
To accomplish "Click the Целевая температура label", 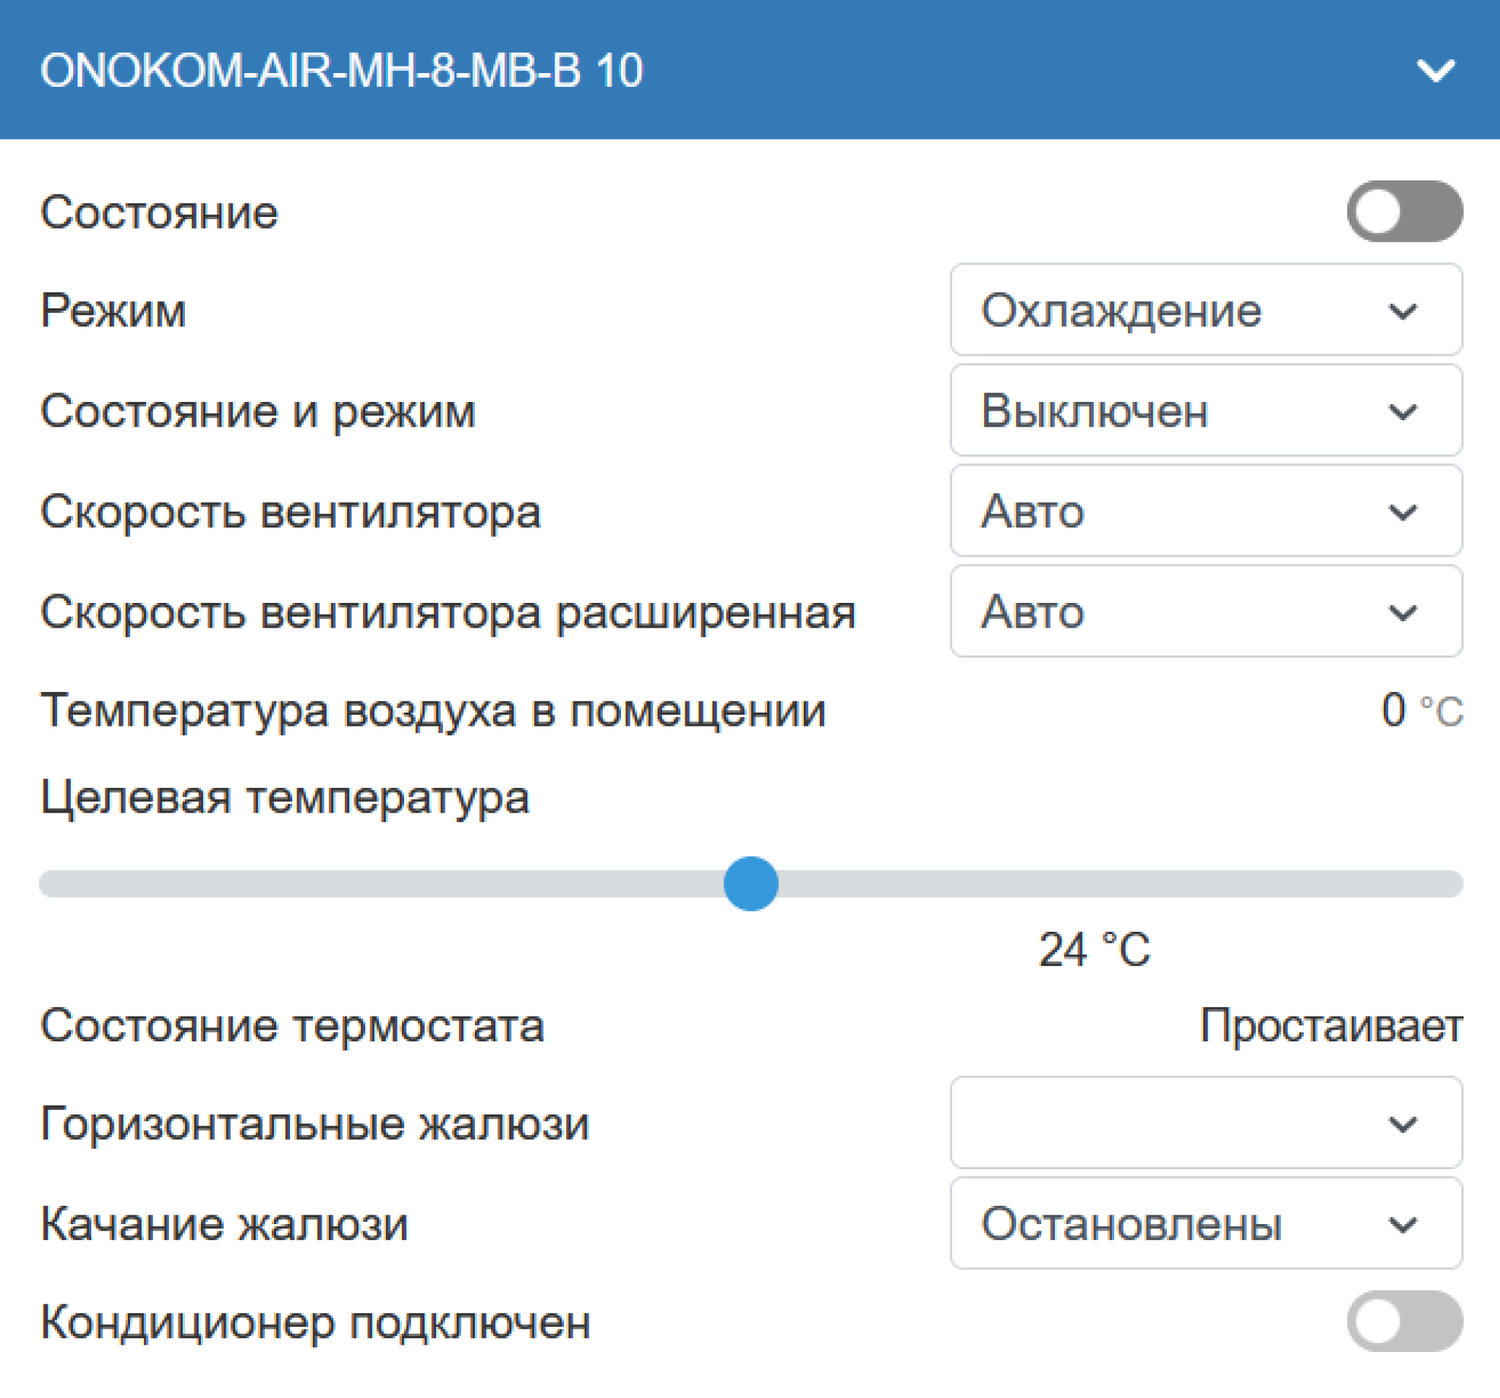I will 285,798.
